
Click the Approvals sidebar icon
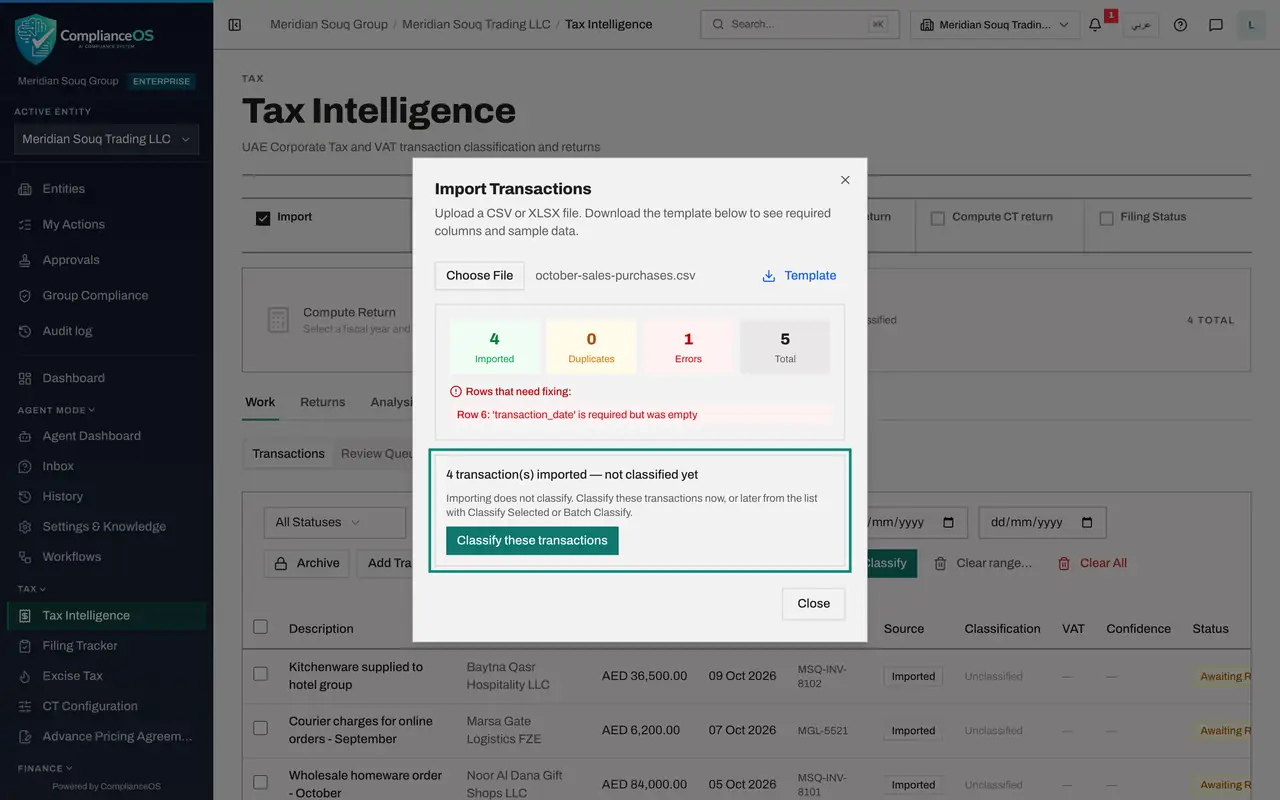pos(25,260)
